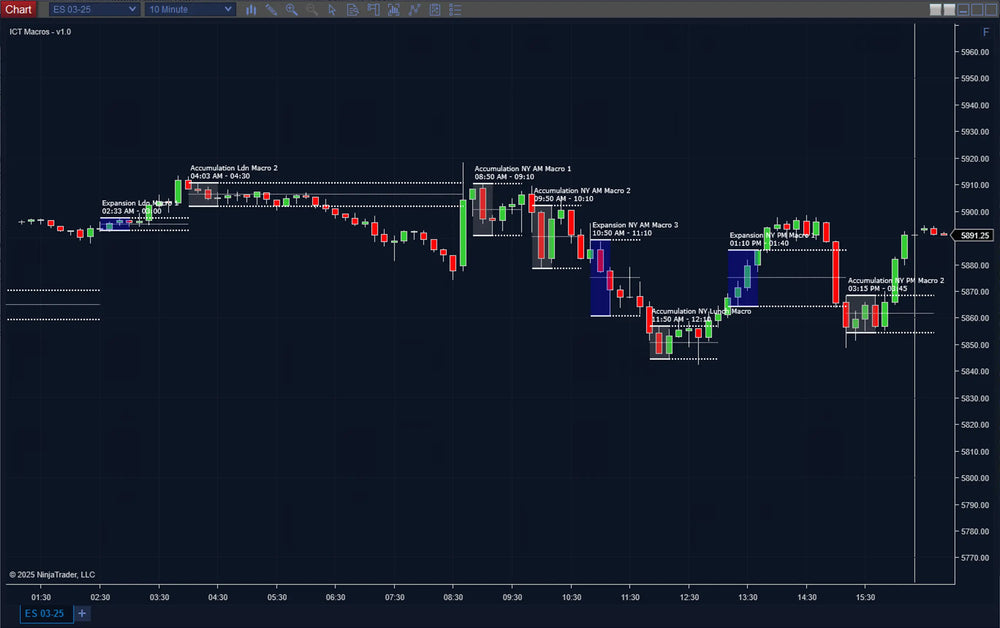
Task: Open the bar type chart style icon
Action: 250,9
